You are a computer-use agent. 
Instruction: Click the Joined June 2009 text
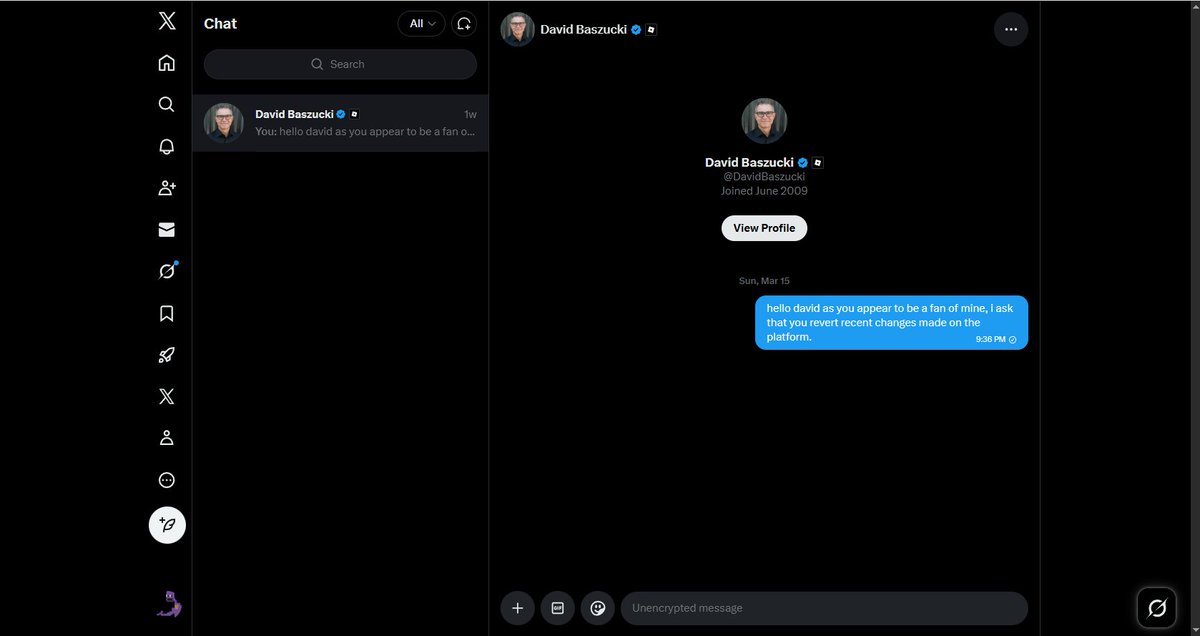(x=764, y=191)
